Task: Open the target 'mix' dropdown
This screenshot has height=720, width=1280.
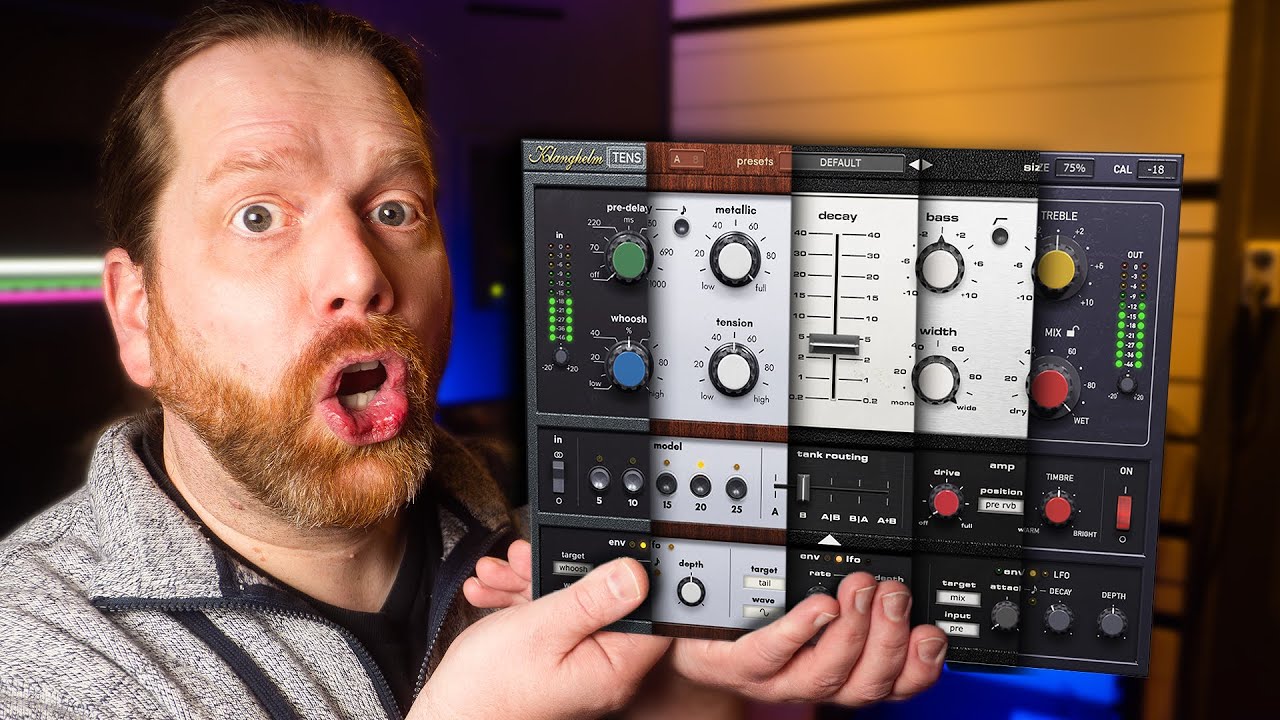Action: (958, 598)
